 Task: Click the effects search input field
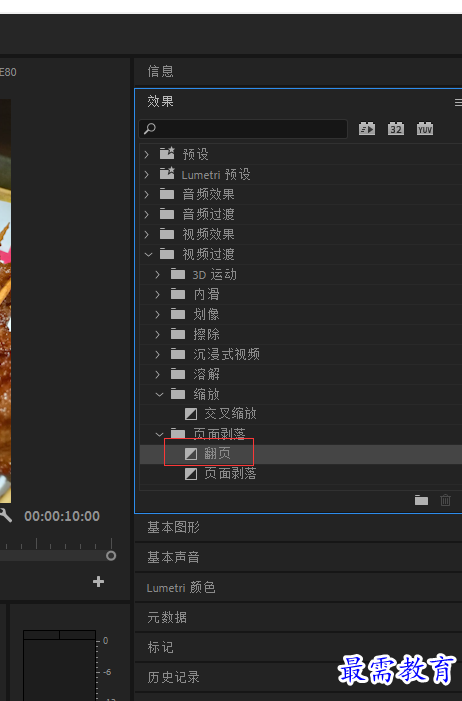click(x=243, y=129)
